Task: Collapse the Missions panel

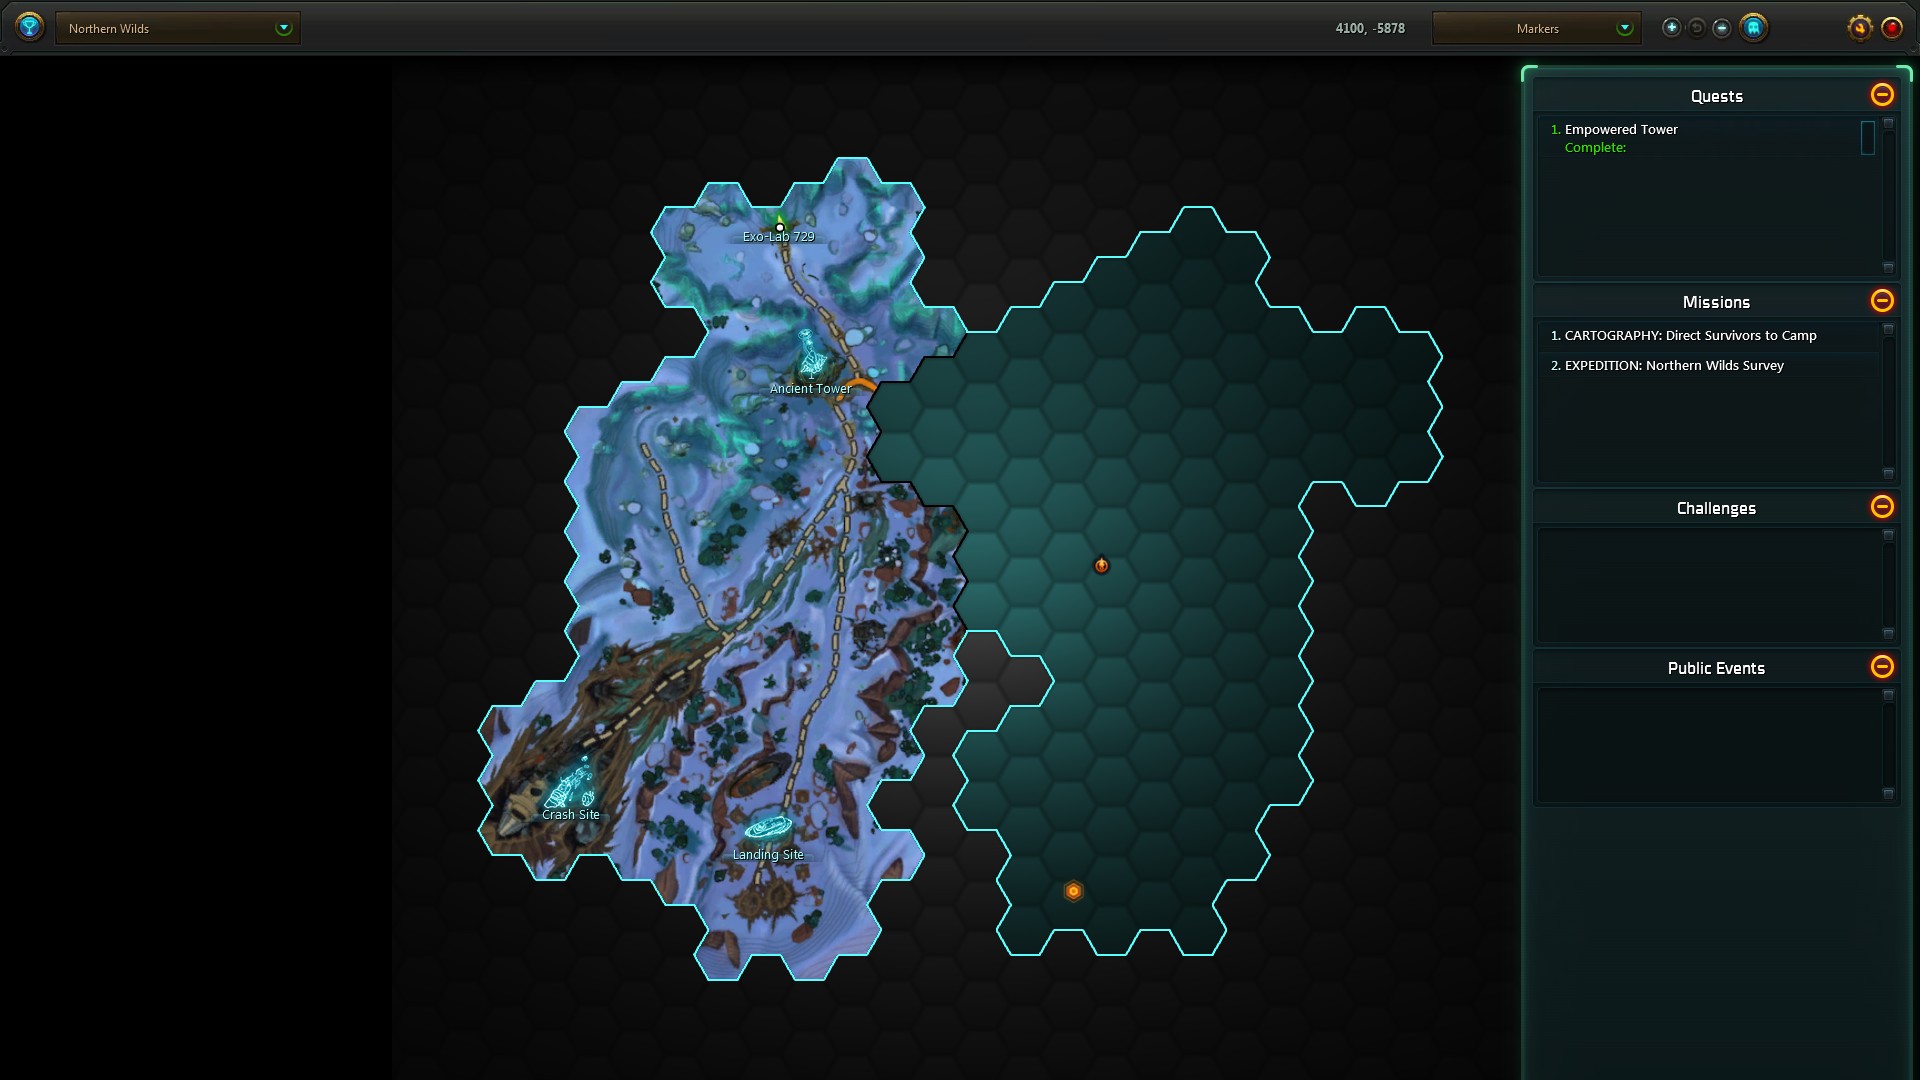Action: point(1881,301)
